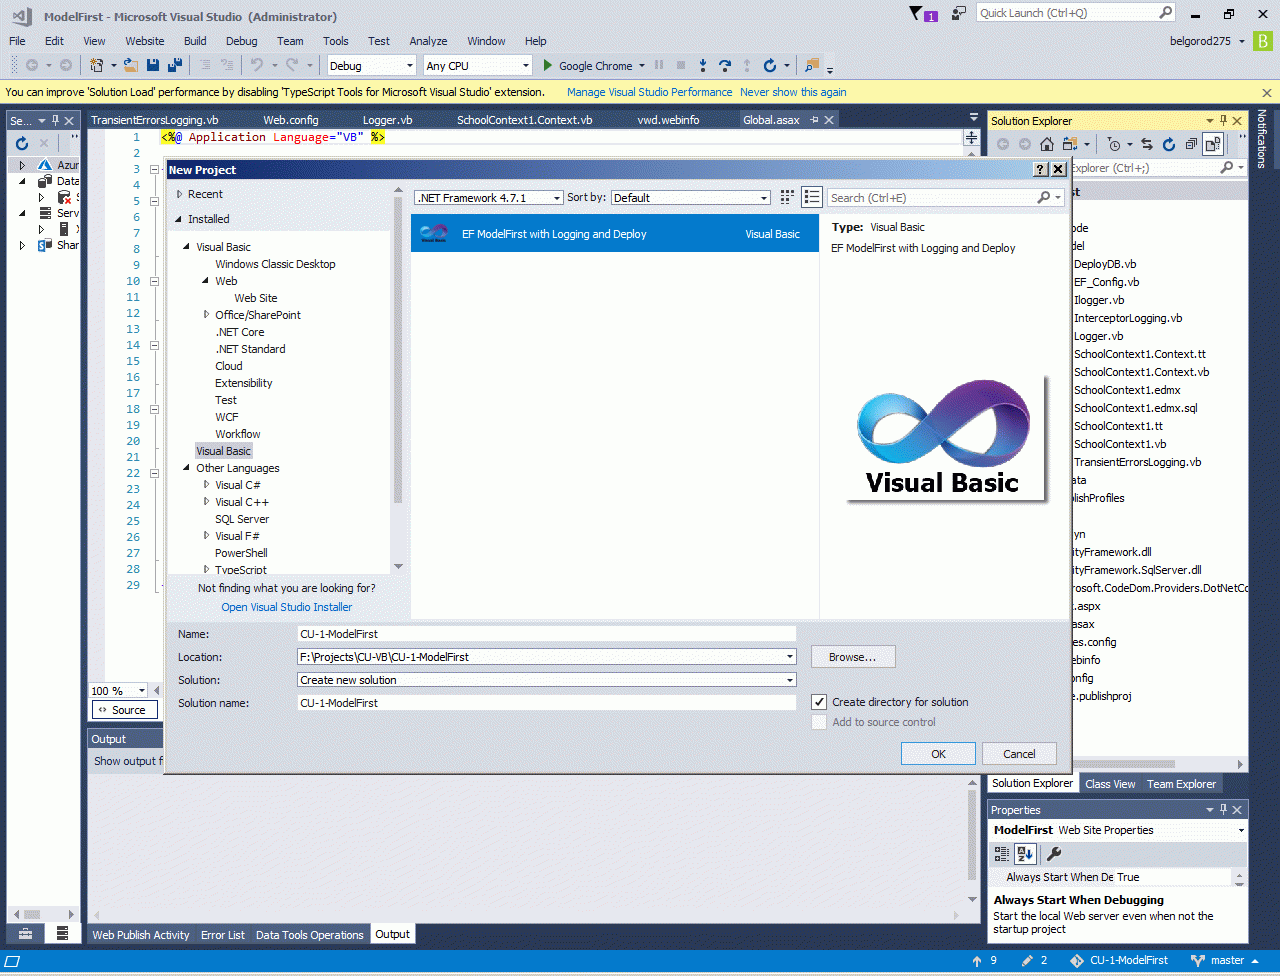The width and height of the screenshot is (1280, 976).
Task: Click Solution Explorer Sync with Active Document icon
Action: coord(1146,144)
